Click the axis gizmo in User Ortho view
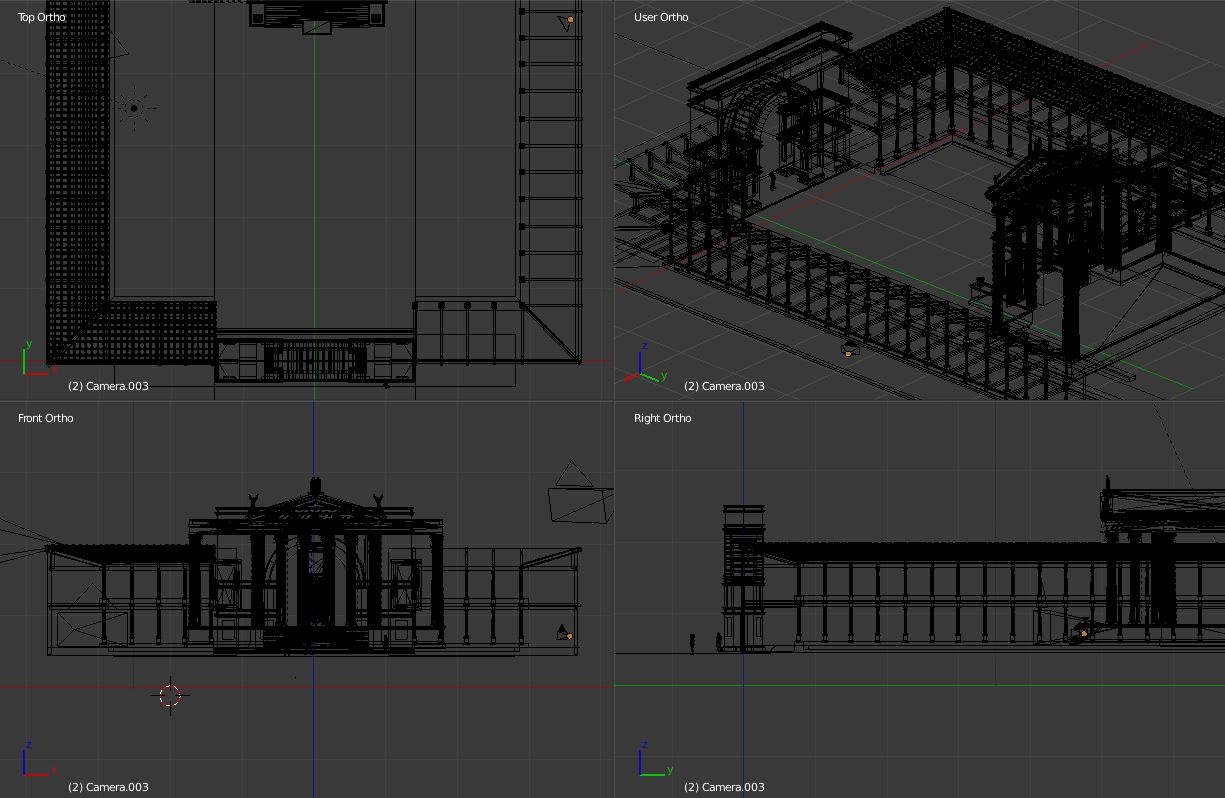The width and height of the screenshot is (1225, 798). 648,367
